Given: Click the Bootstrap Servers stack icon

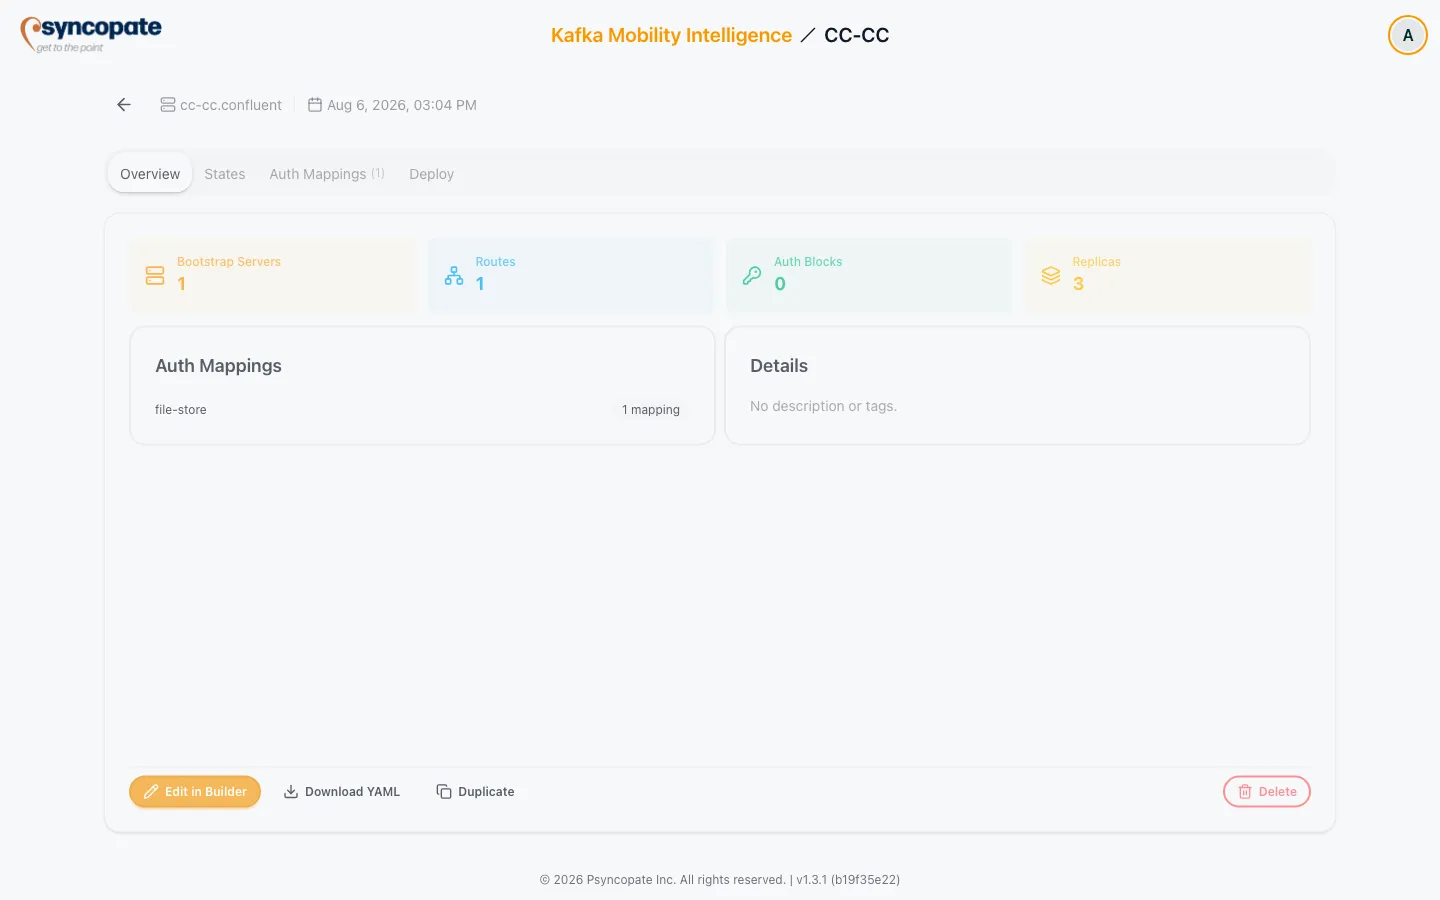Looking at the screenshot, I should (x=155, y=276).
